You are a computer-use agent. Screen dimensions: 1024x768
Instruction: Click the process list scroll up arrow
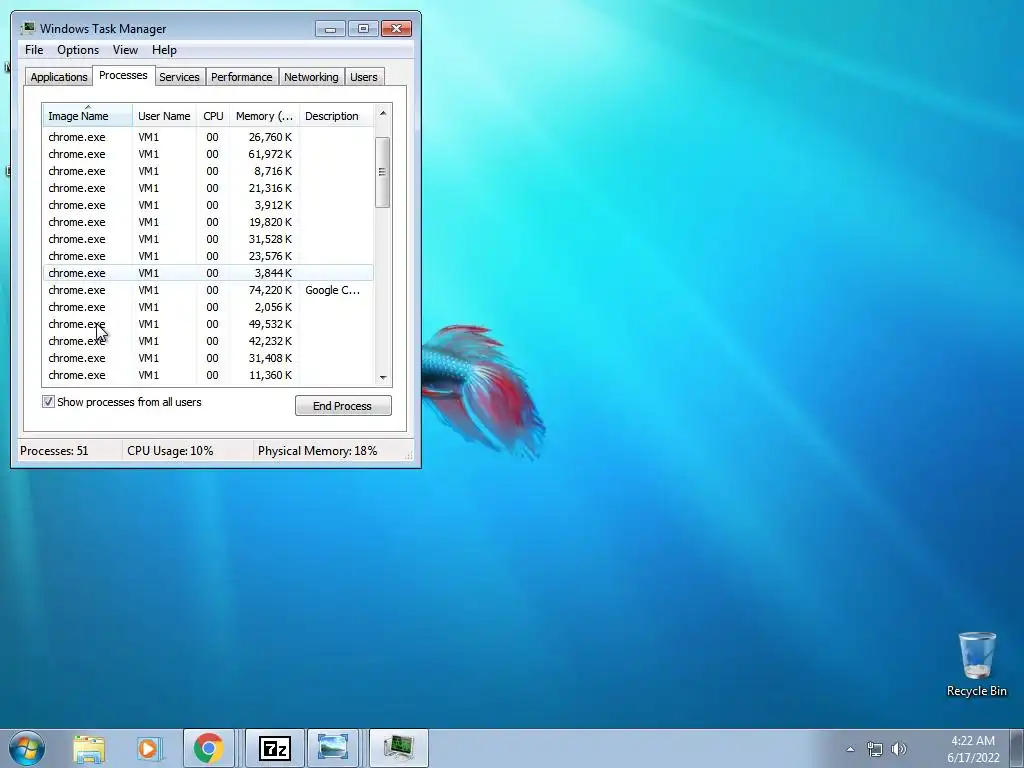click(383, 113)
